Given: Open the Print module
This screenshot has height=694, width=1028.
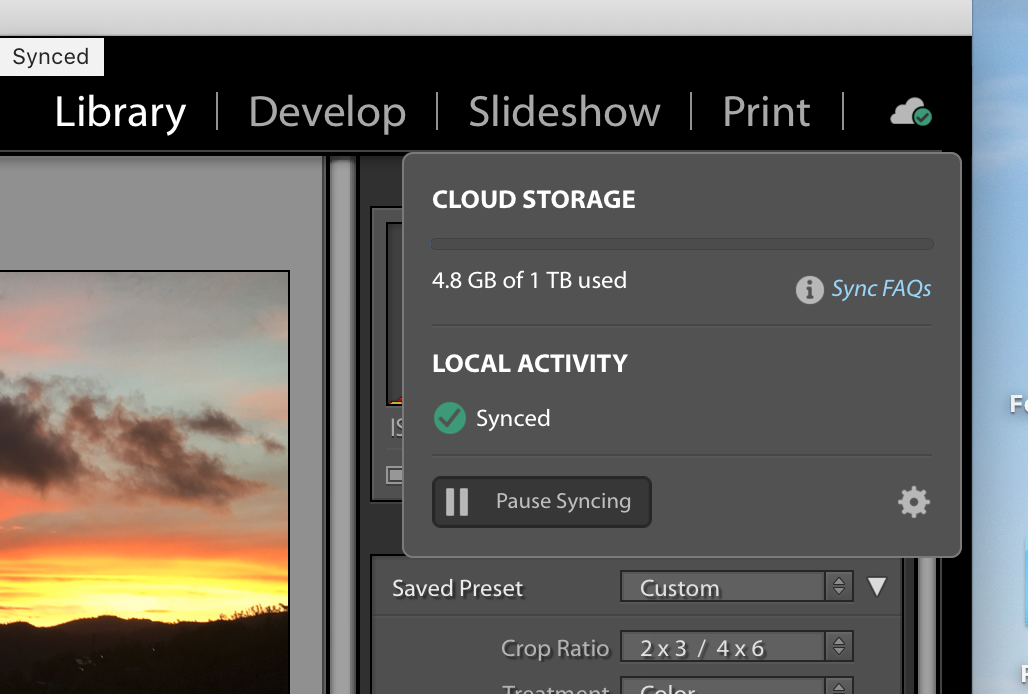Looking at the screenshot, I should coord(765,112).
